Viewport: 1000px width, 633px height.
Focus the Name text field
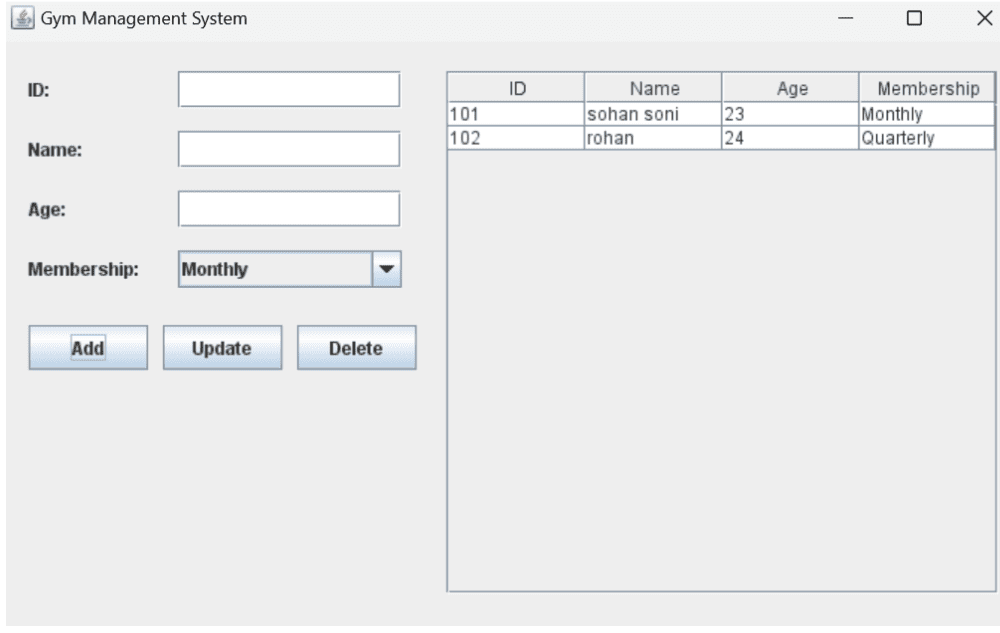pos(289,149)
